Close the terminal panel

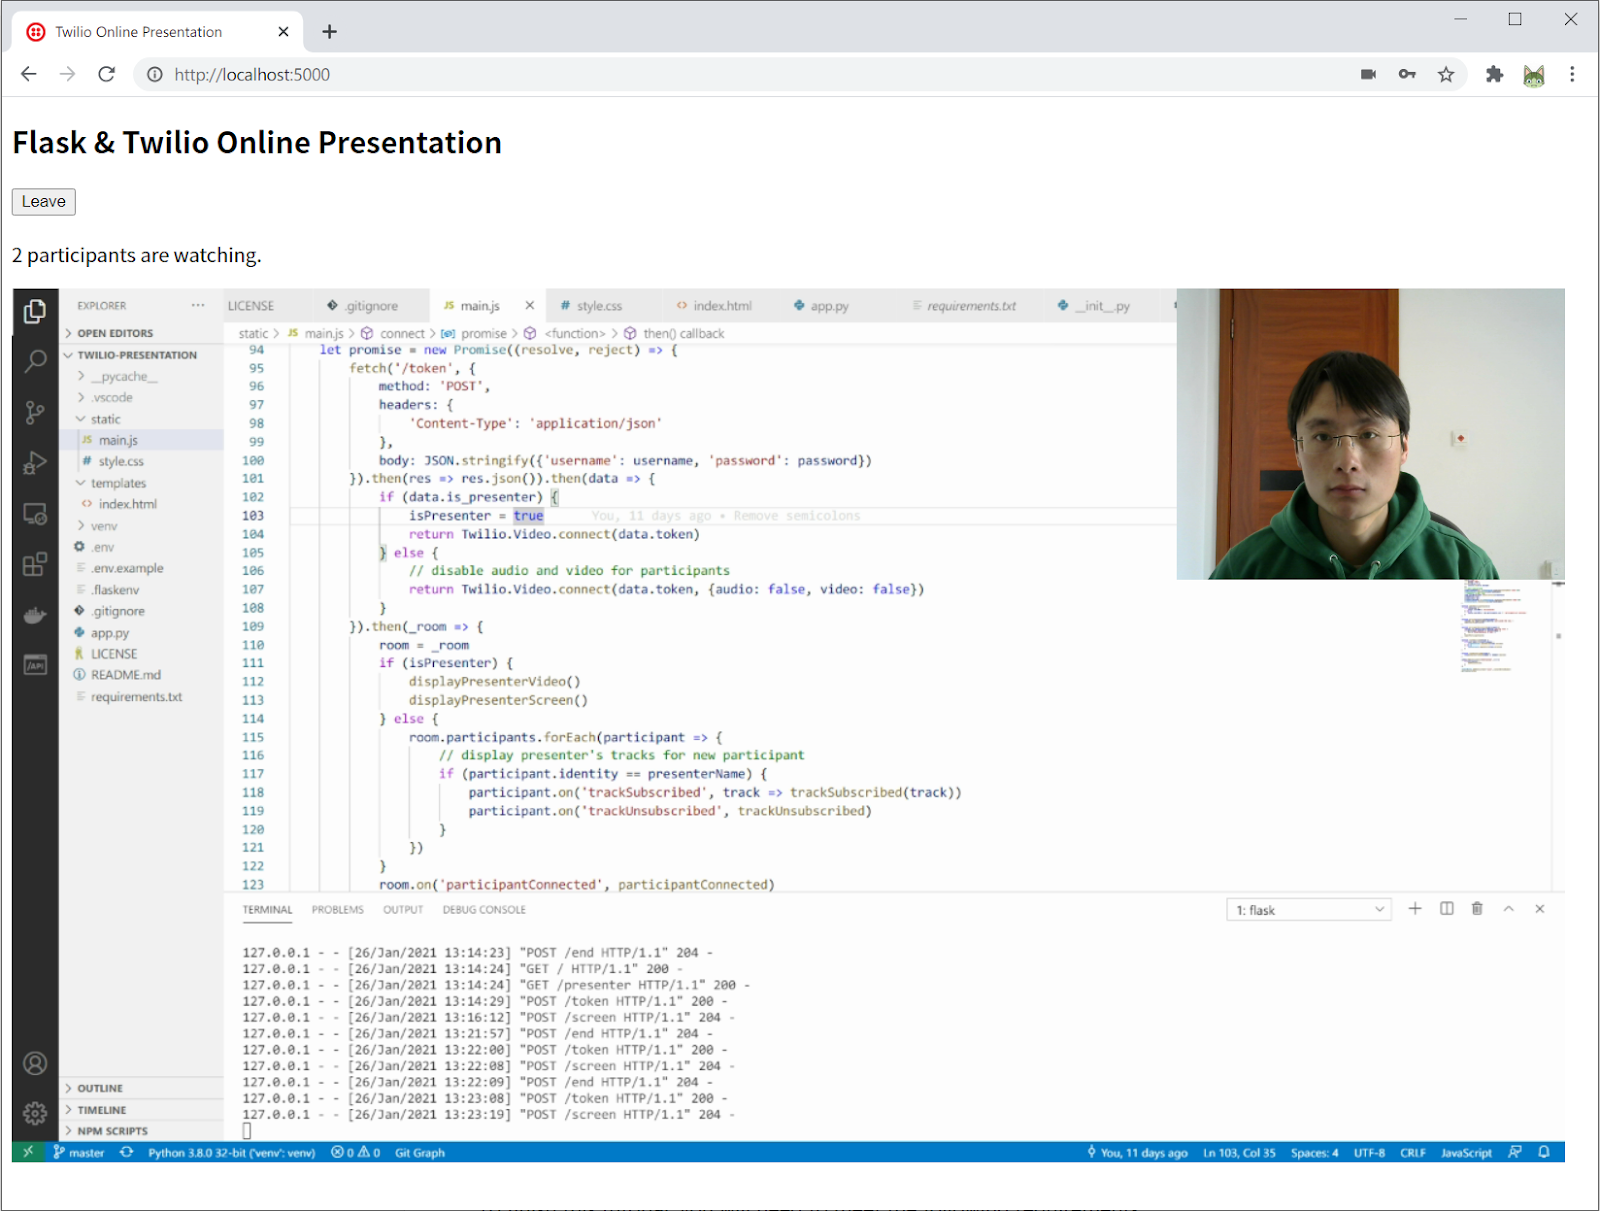coord(1540,909)
